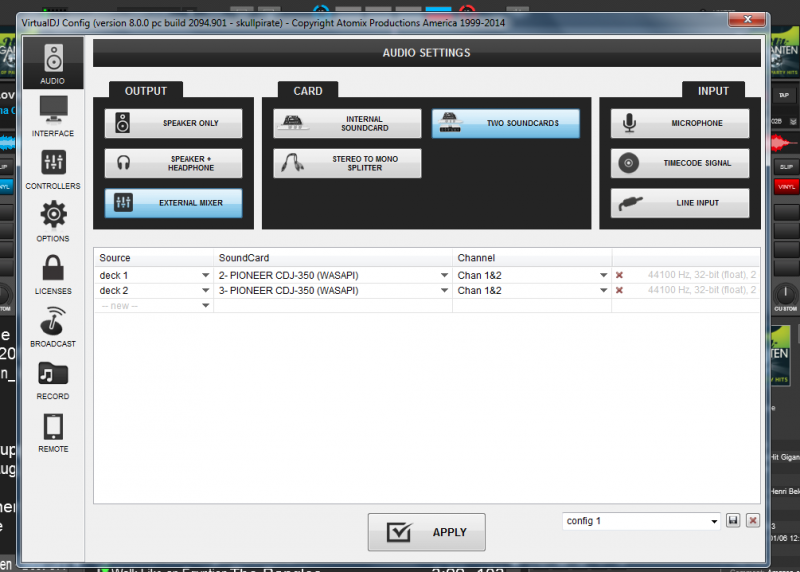This screenshot has height=572, width=800.
Task: Expand 3- PIONEER CDJ-350 soundcard dropdown
Action: click(x=444, y=291)
